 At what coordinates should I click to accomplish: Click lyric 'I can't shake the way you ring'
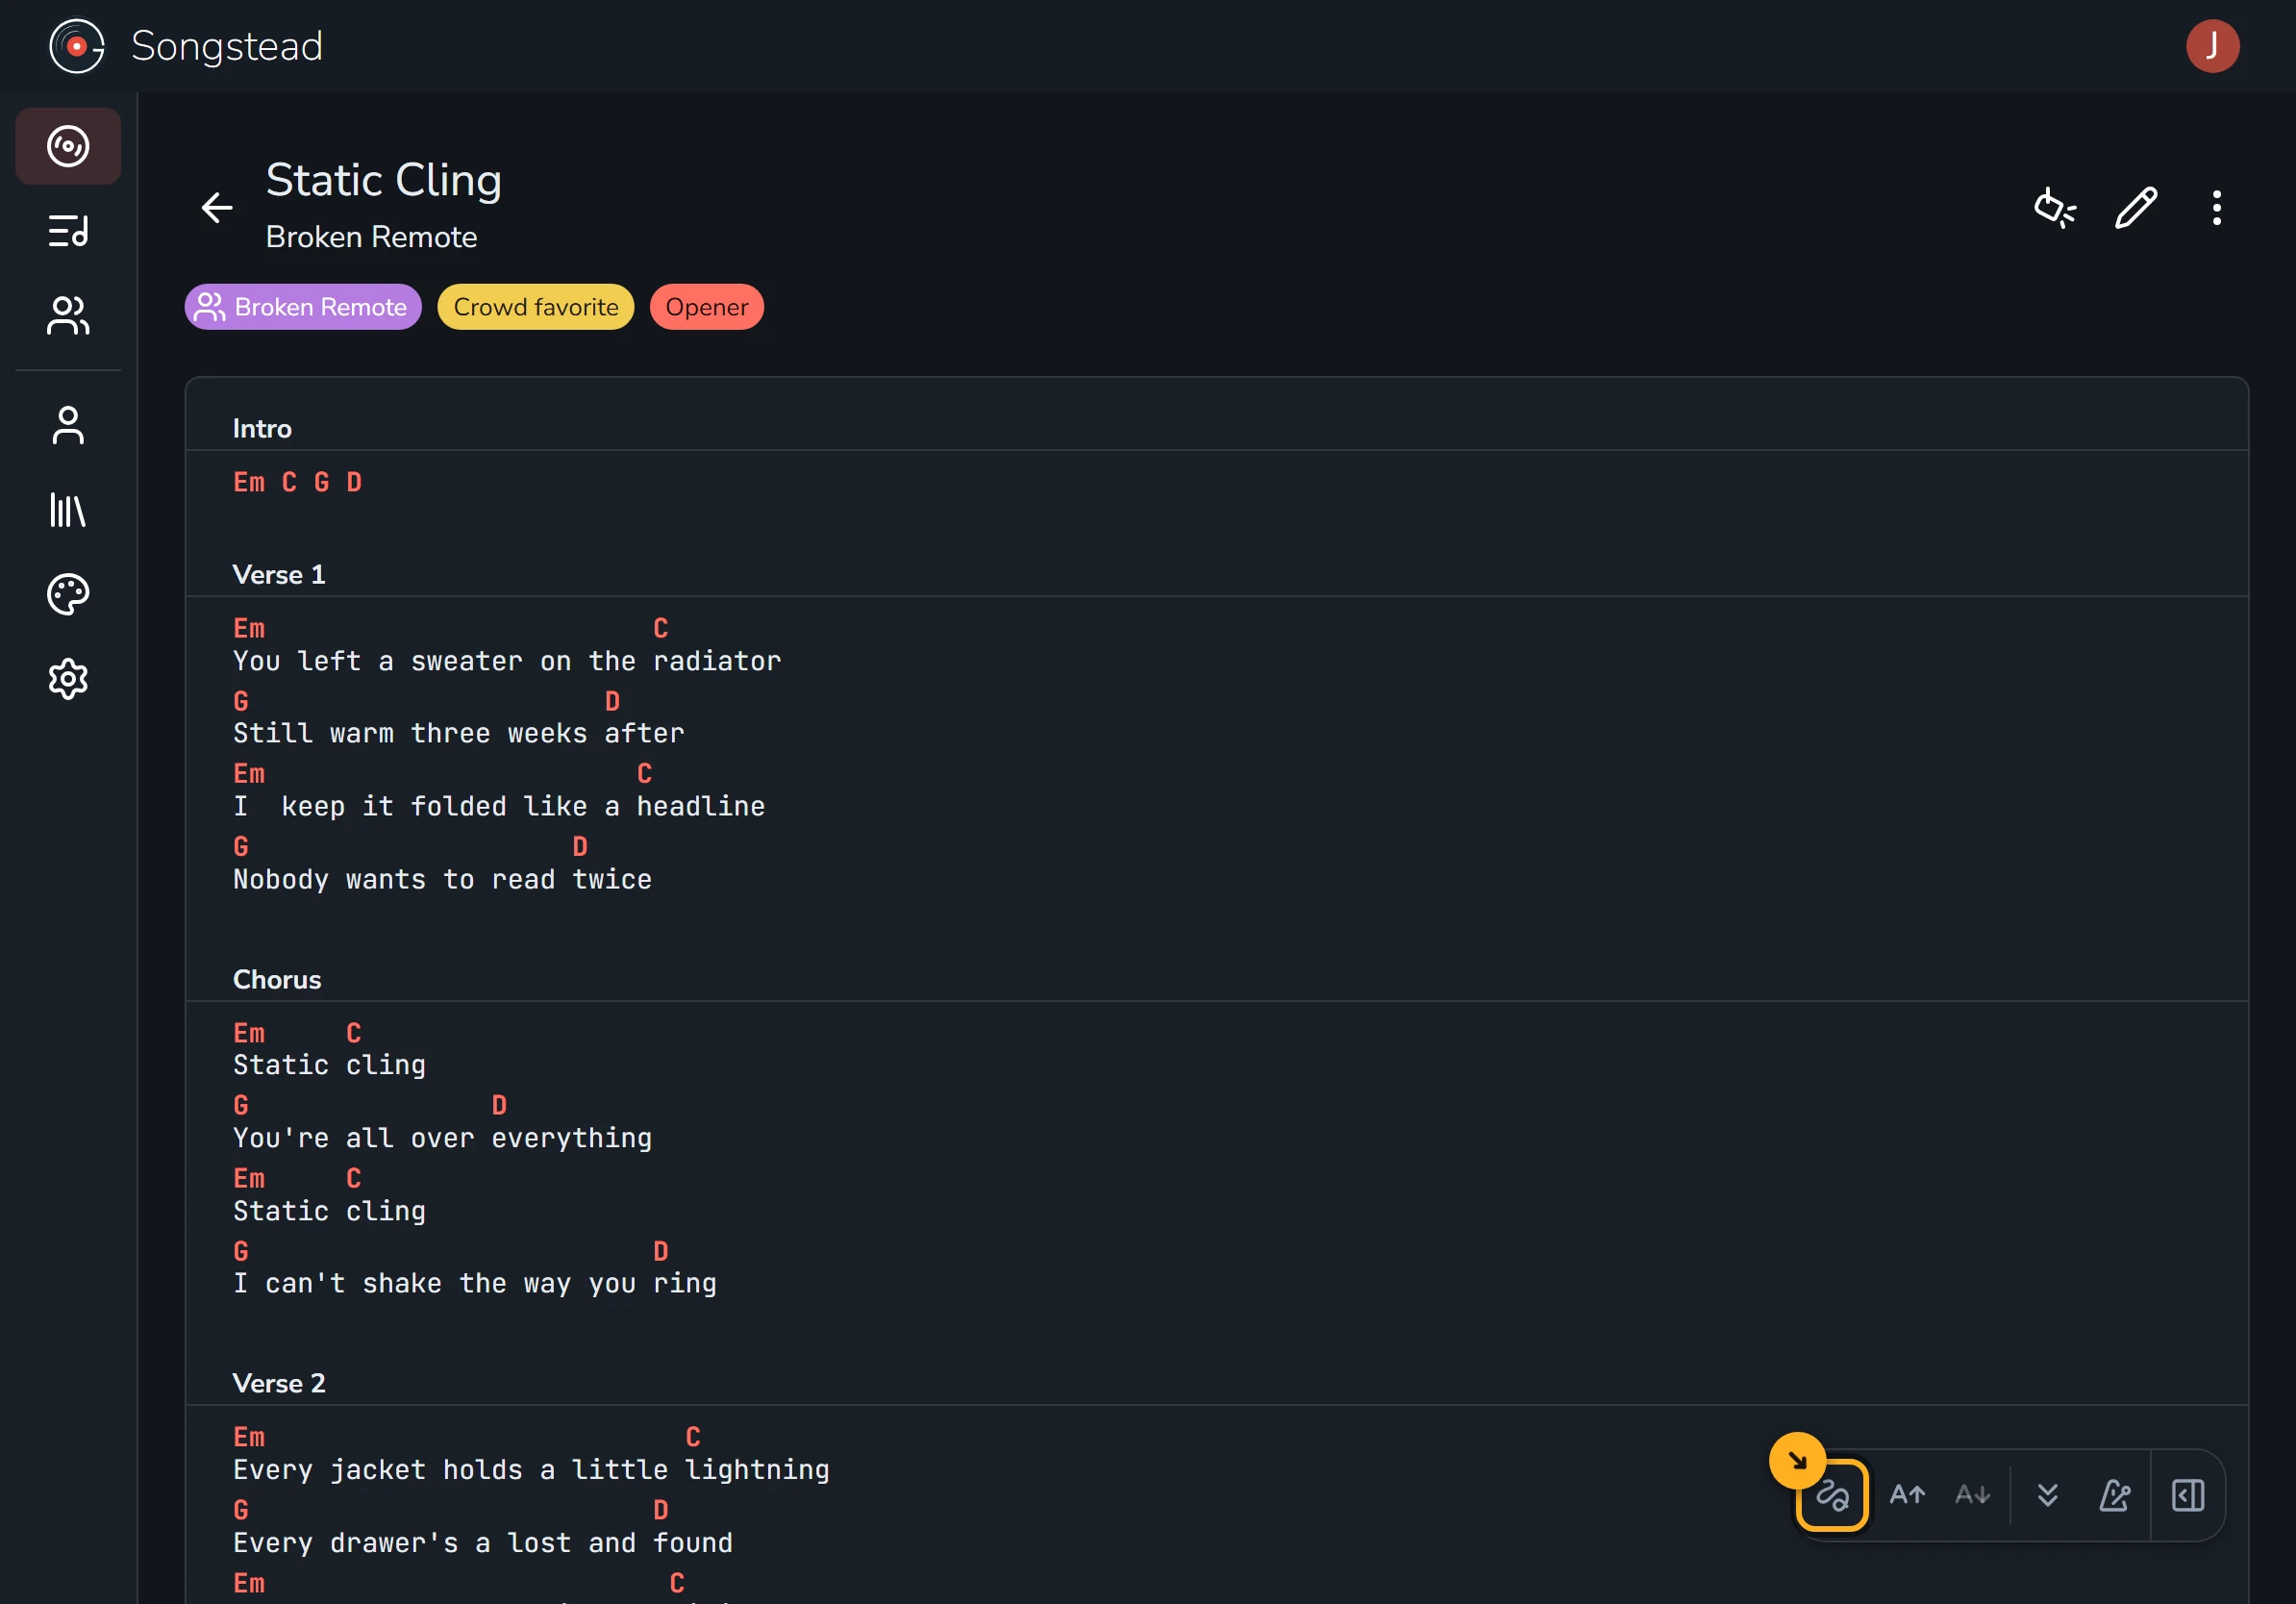[475, 1283]
